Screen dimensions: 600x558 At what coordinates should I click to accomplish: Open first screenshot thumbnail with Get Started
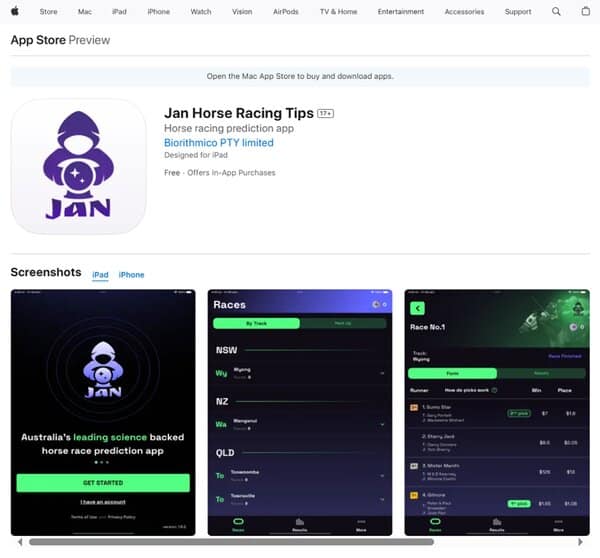click(x=103, y=413)
